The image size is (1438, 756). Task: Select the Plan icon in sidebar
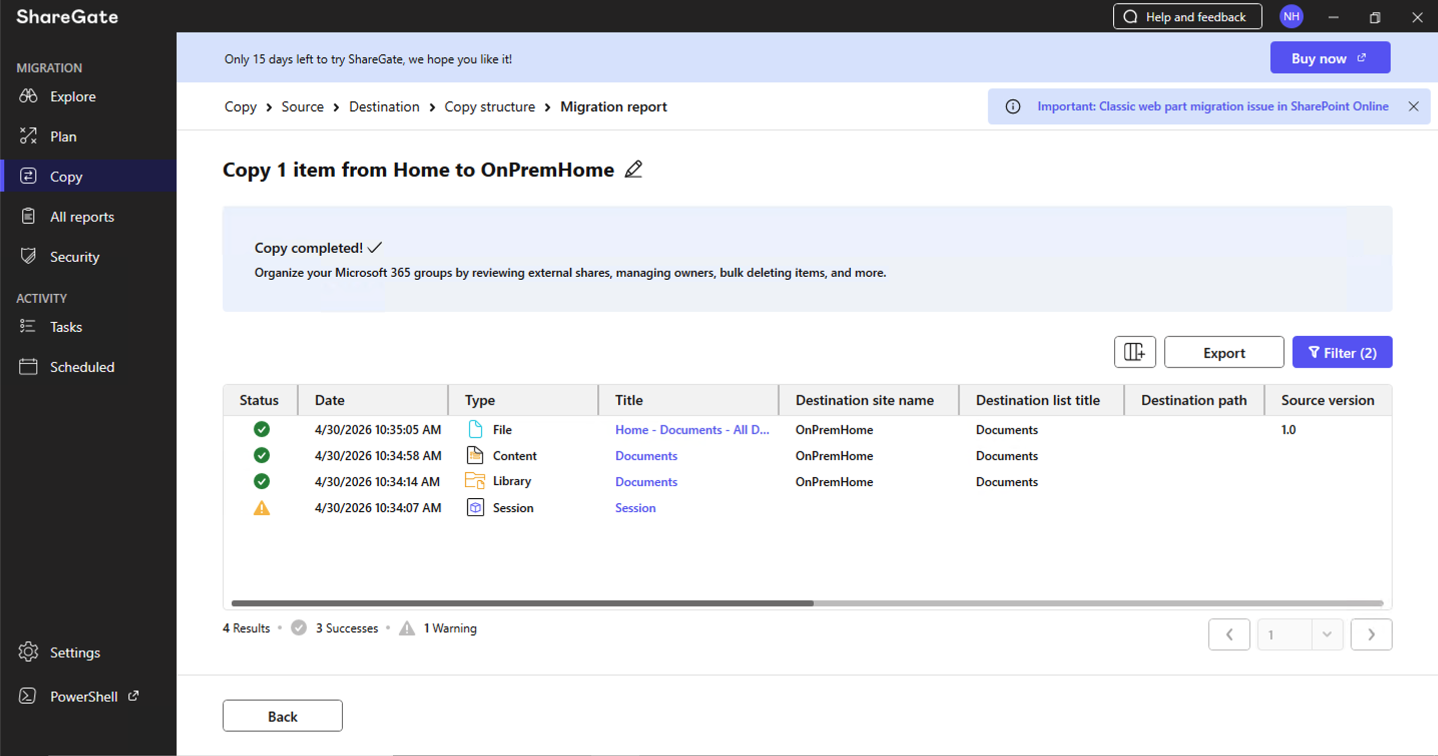click(28, 136)
